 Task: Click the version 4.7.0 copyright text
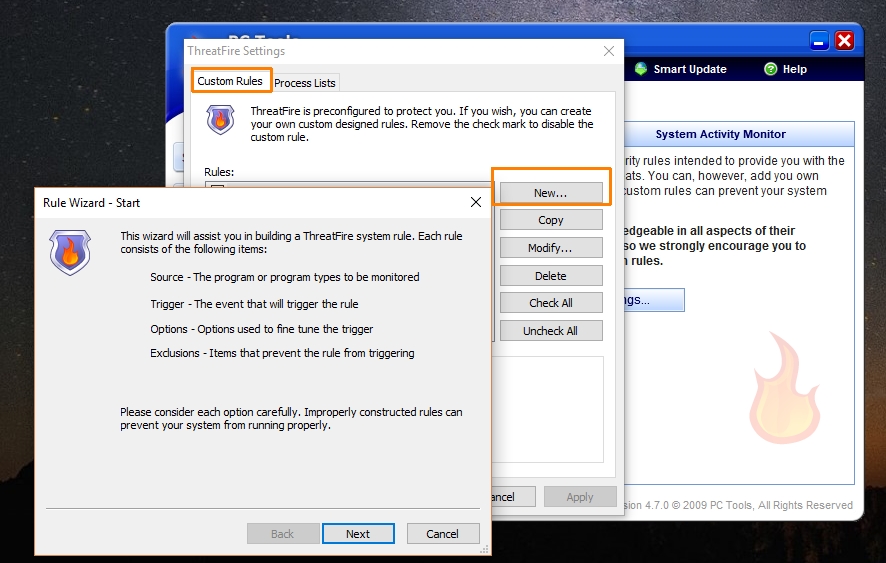point(739,505)
